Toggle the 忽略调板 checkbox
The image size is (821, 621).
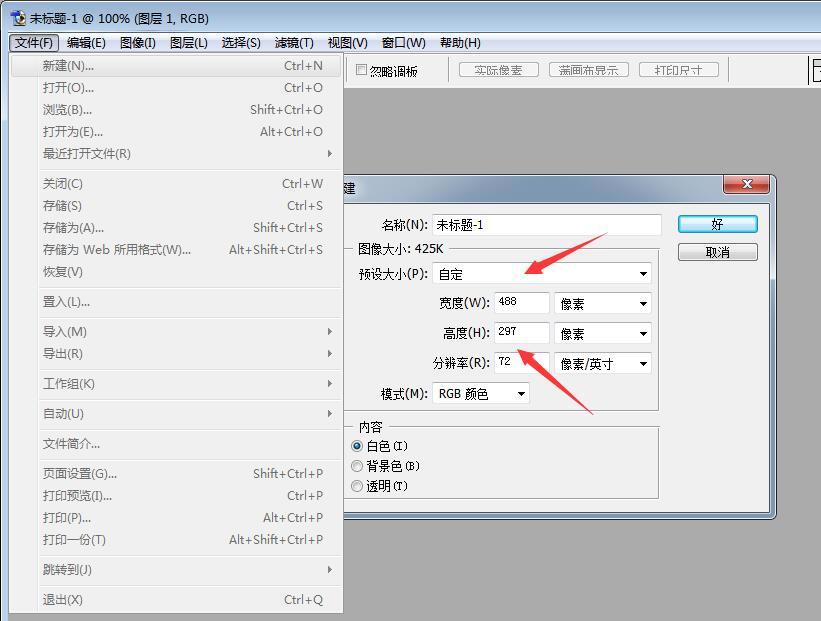click(361, 70)
